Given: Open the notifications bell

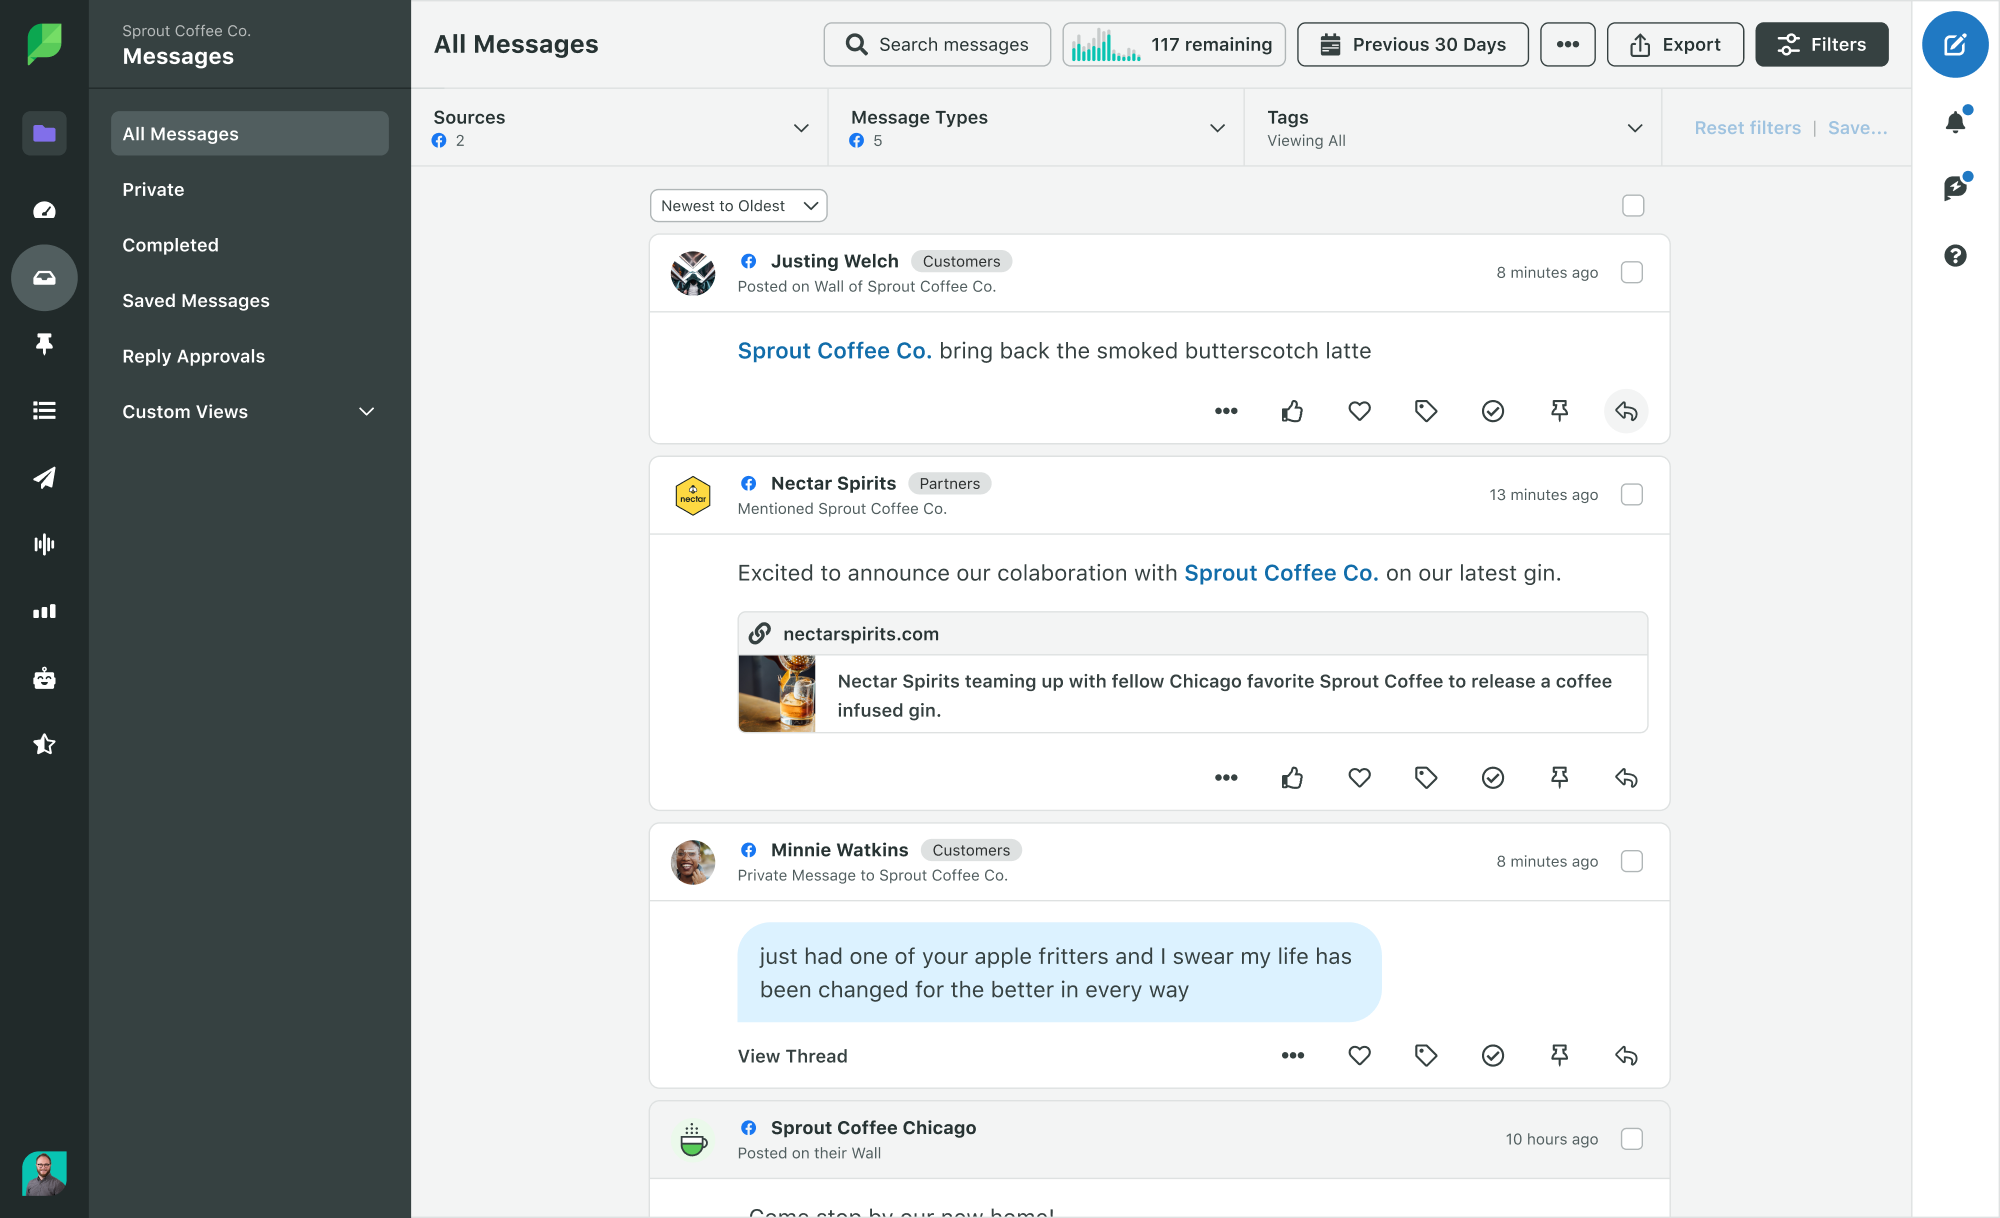Looking at the screenshot, I should click(1955, 122).
